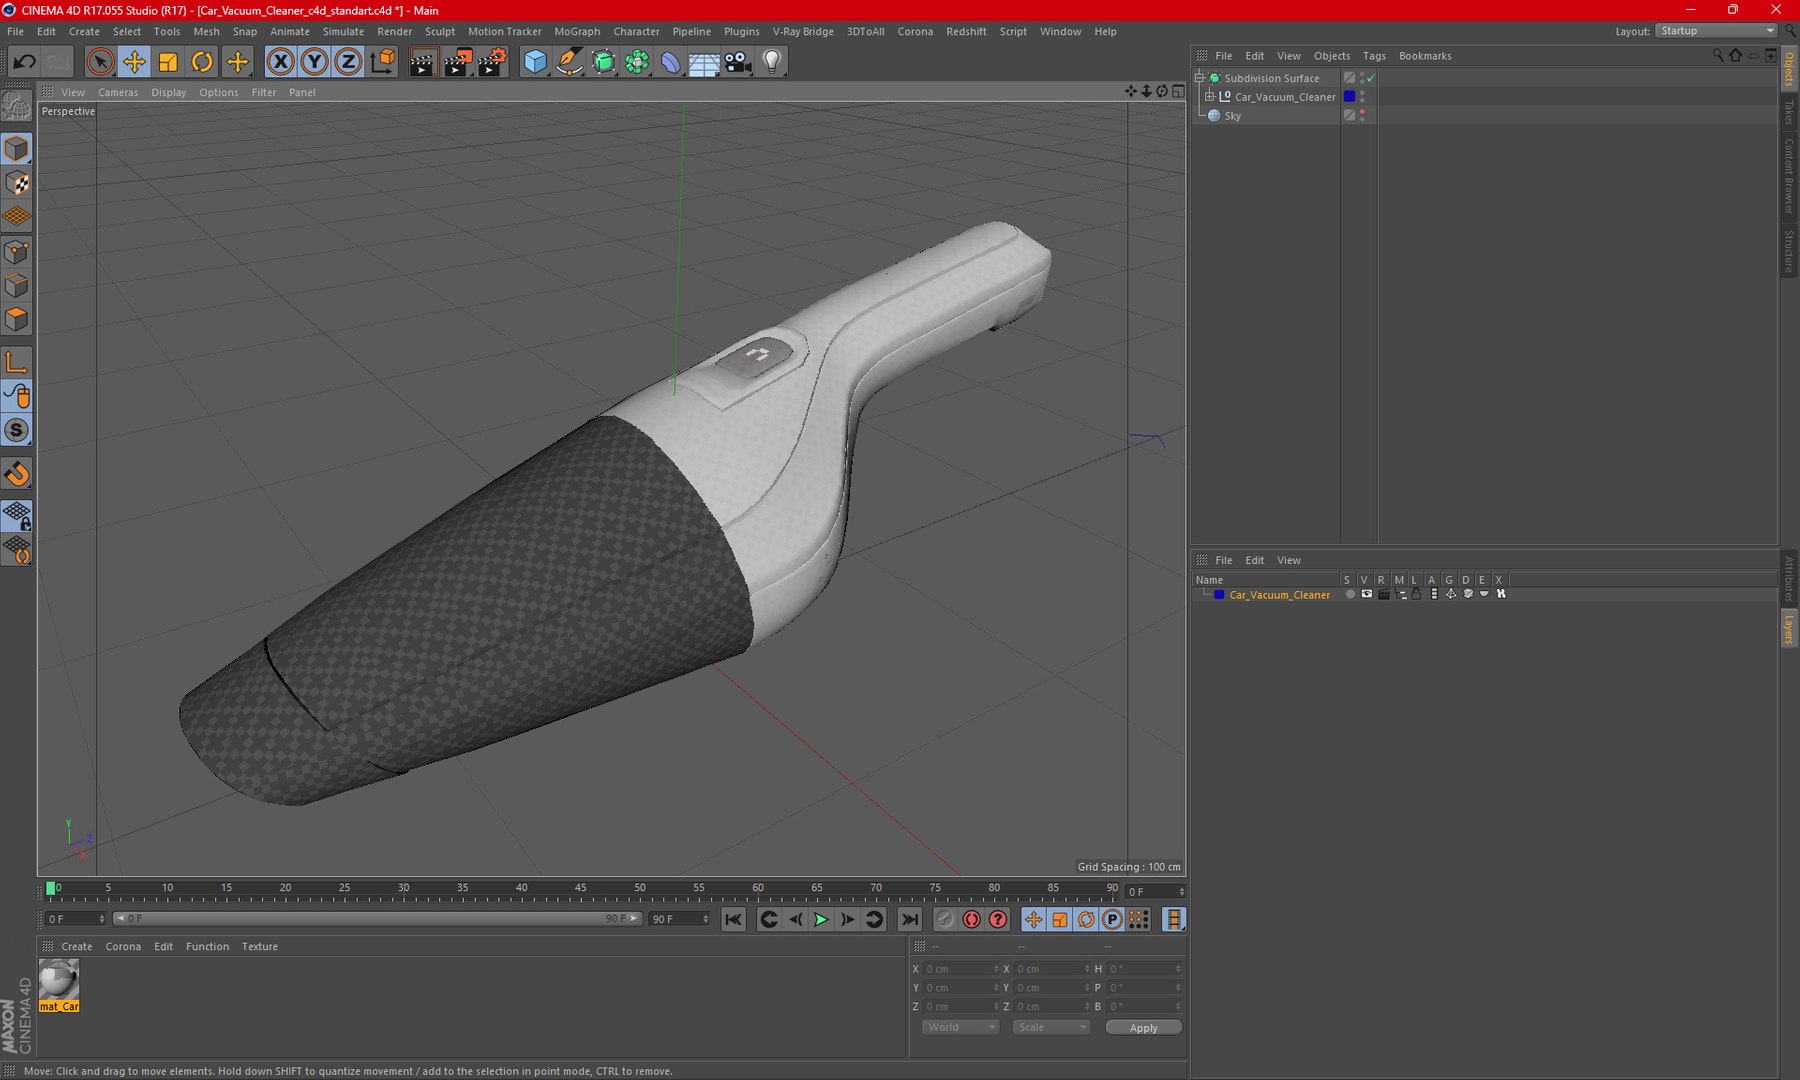This screenshot has width=1800, height=1080.
Task: Select the spline Pen tool
Action: tap(570, 62)
